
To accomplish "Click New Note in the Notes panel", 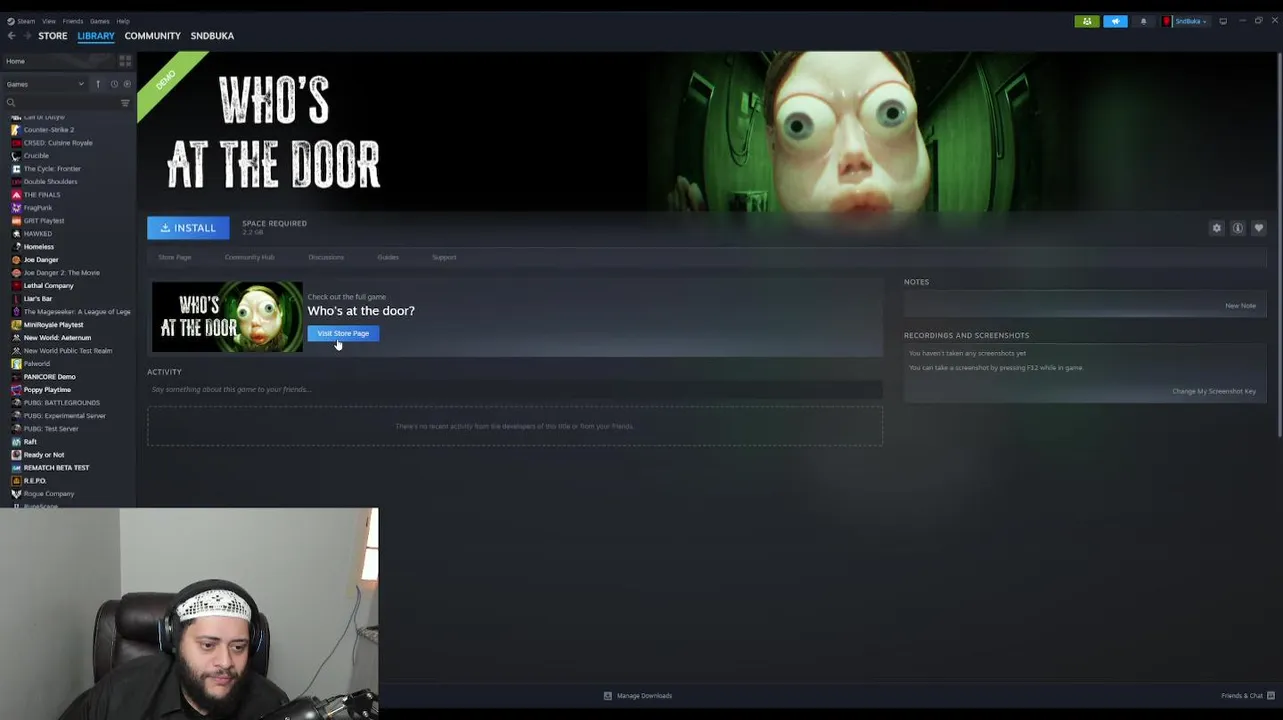I will (x=1240, y=306).
